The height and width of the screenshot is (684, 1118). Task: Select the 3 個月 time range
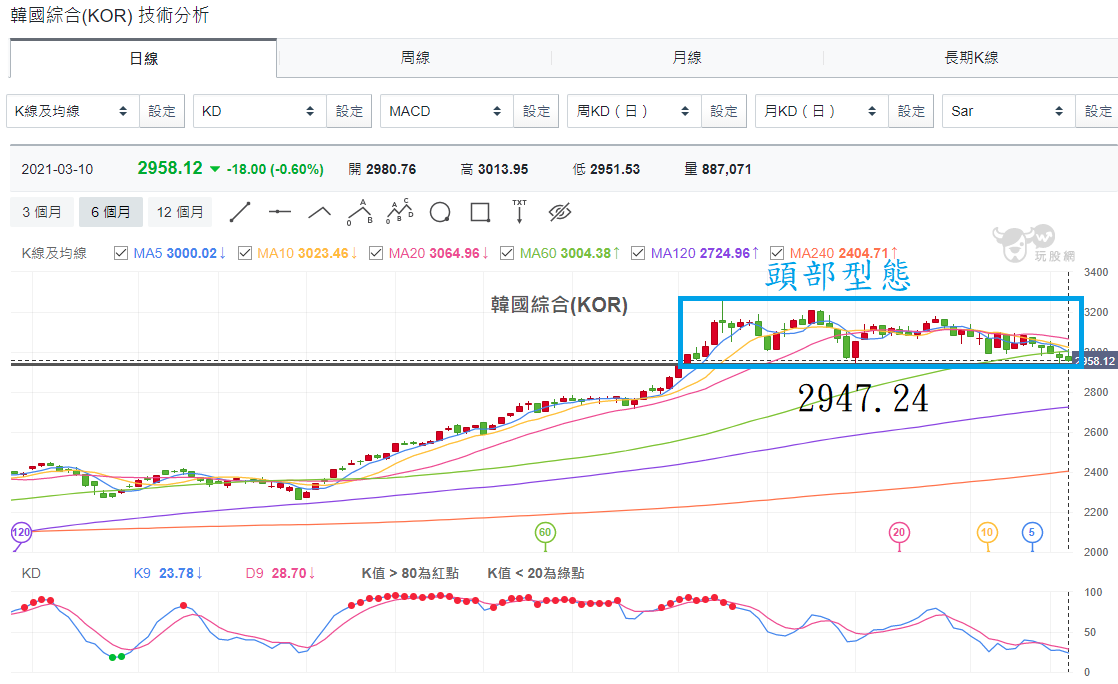[x=41, y=212]
